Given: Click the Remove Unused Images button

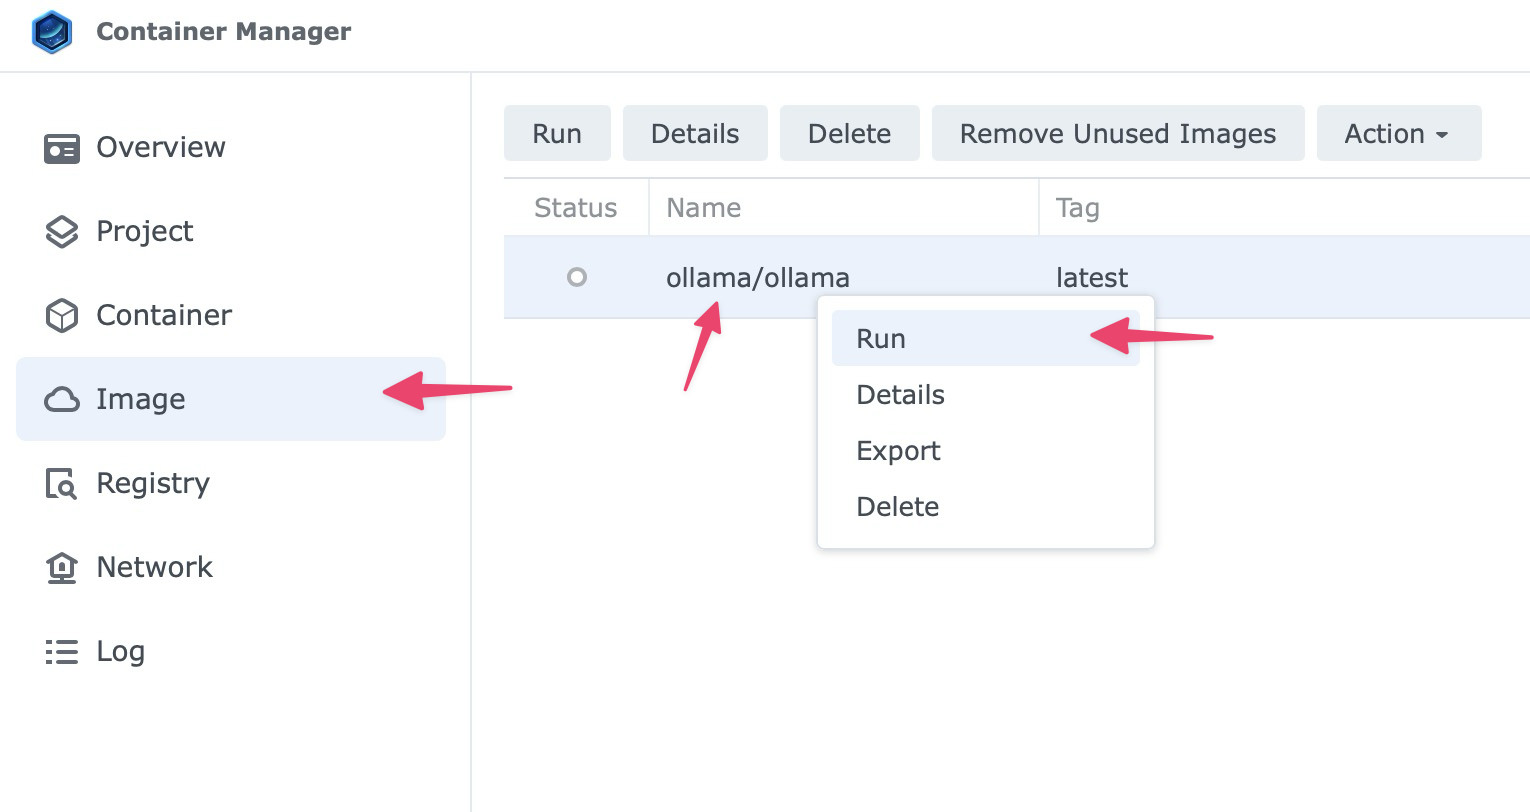Looking at the screenshot, I should tap(1117, 134).
